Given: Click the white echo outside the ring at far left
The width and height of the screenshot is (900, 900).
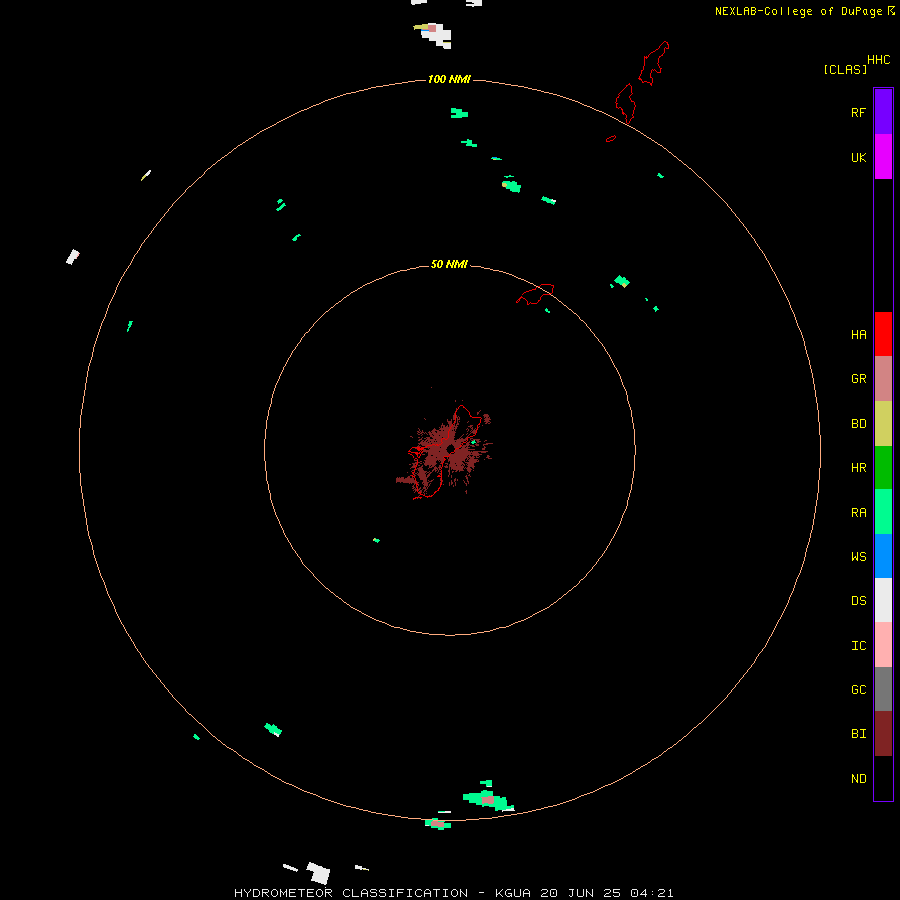Looking at the screenshot, I should click(x=73, y=257).
